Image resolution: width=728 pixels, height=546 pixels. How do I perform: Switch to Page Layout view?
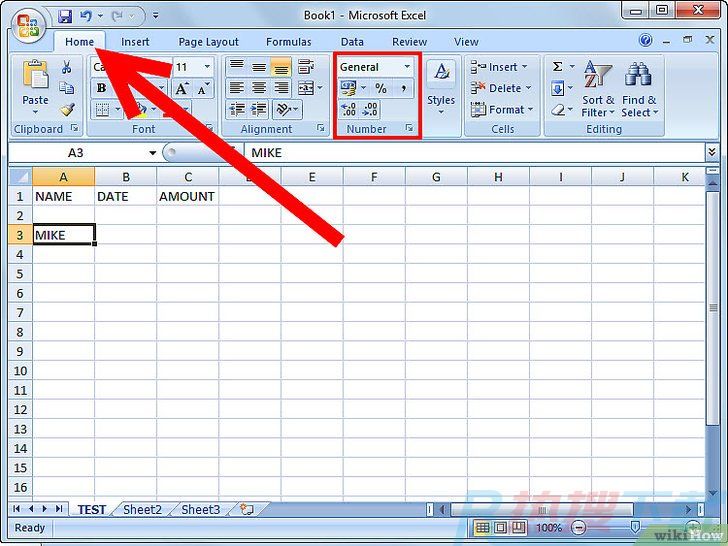coord(500,527)
